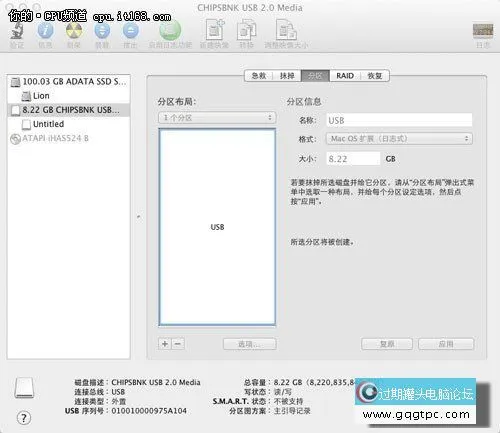This screenshot has height=433, width=500.
Task: Click the Verify (验证) microscope toolbar icon
Action: pos(17,31)
